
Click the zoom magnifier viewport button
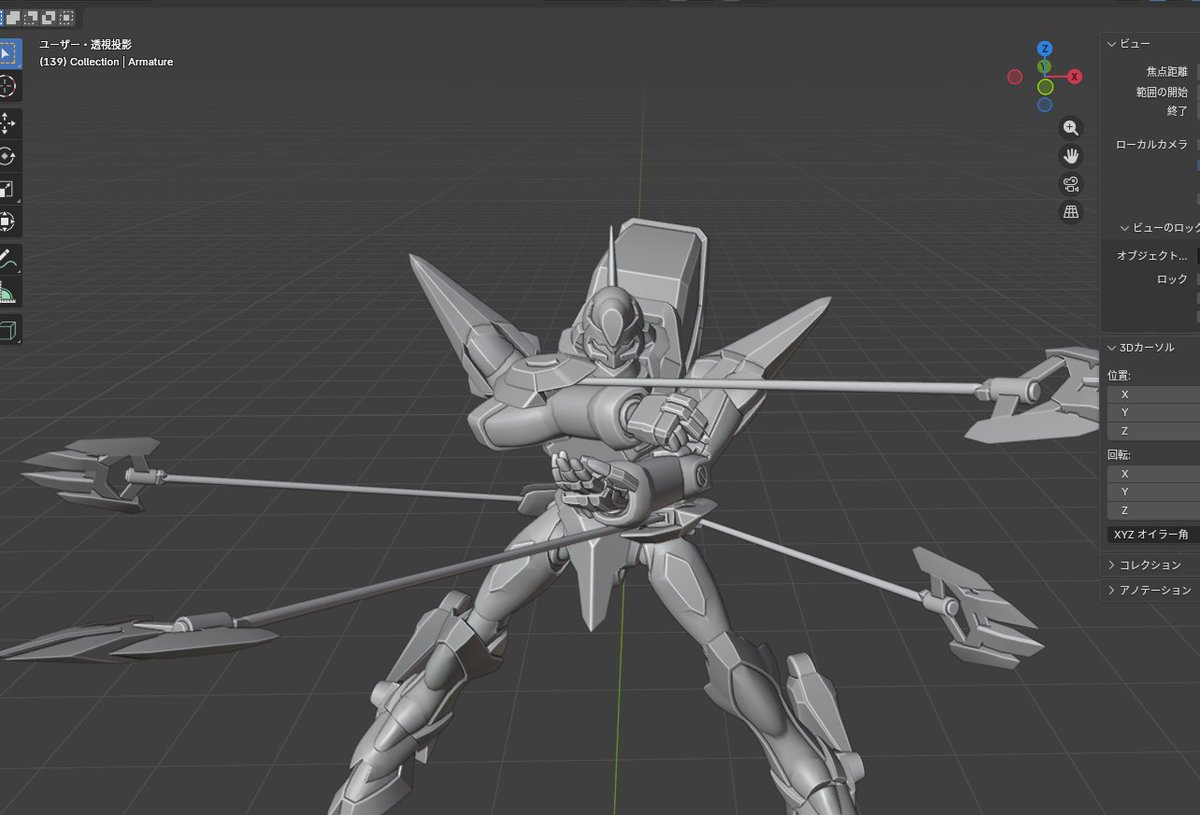[1071, 128]
